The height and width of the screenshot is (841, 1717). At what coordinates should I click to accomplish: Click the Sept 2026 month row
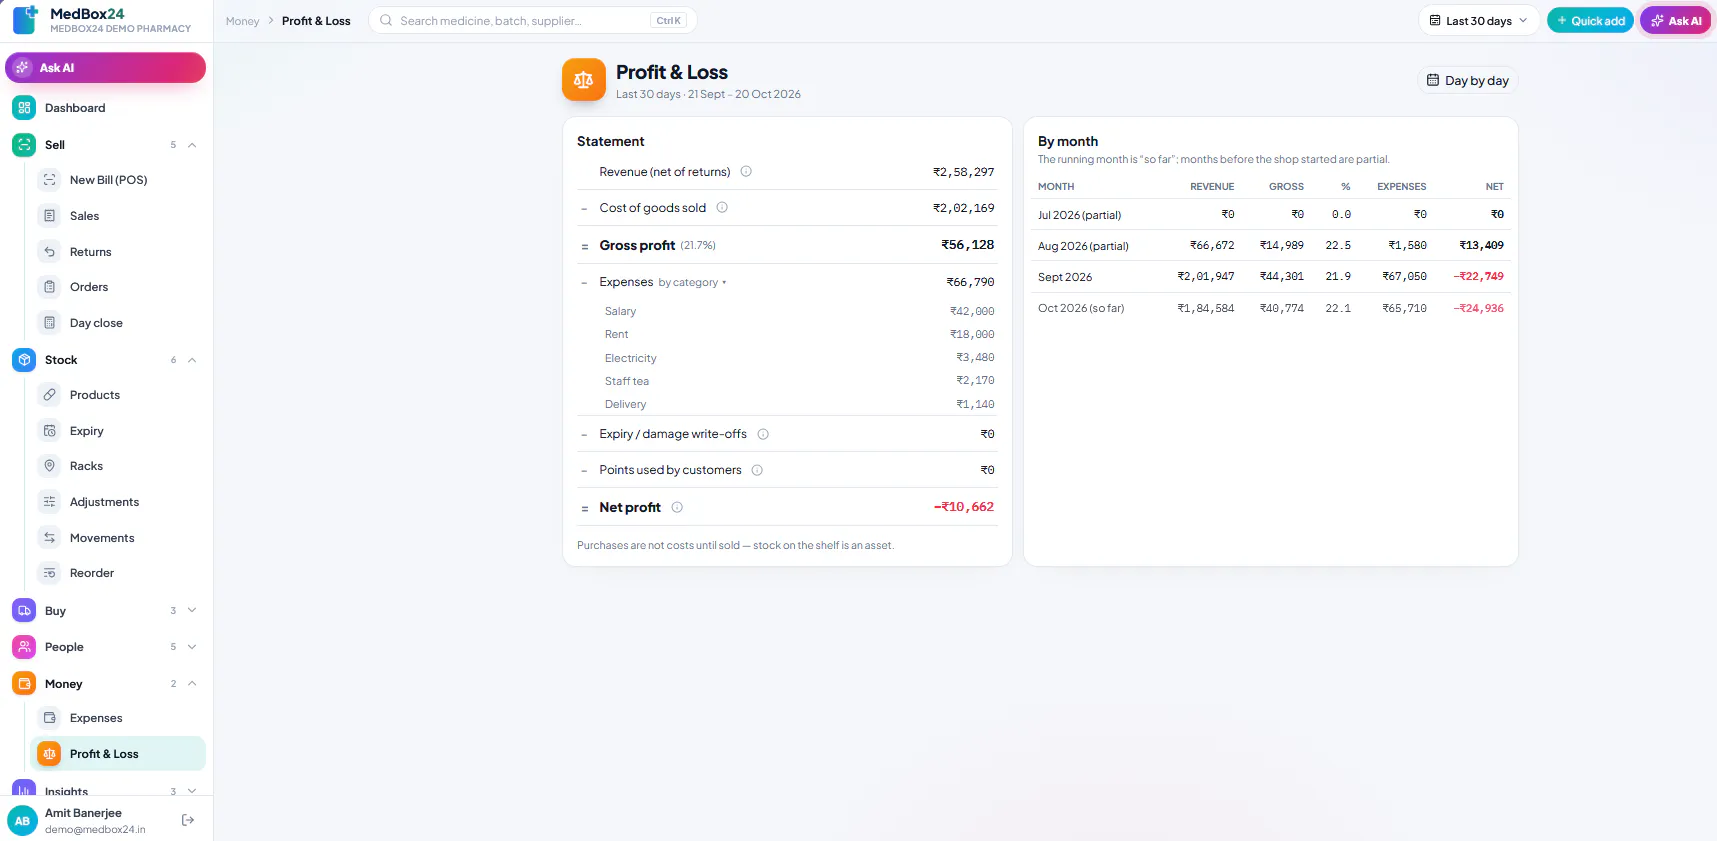[1270, 277]
